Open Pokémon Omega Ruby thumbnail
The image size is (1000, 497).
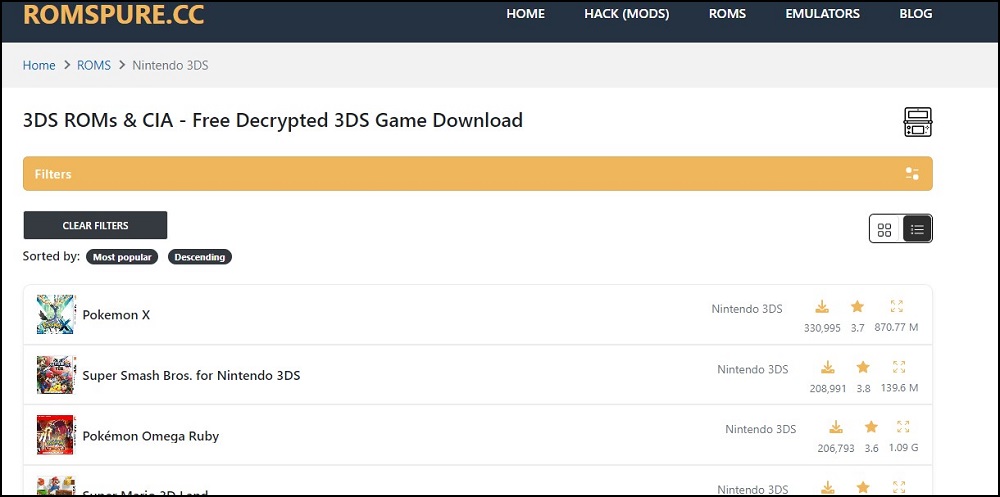[x=55, y=434]
